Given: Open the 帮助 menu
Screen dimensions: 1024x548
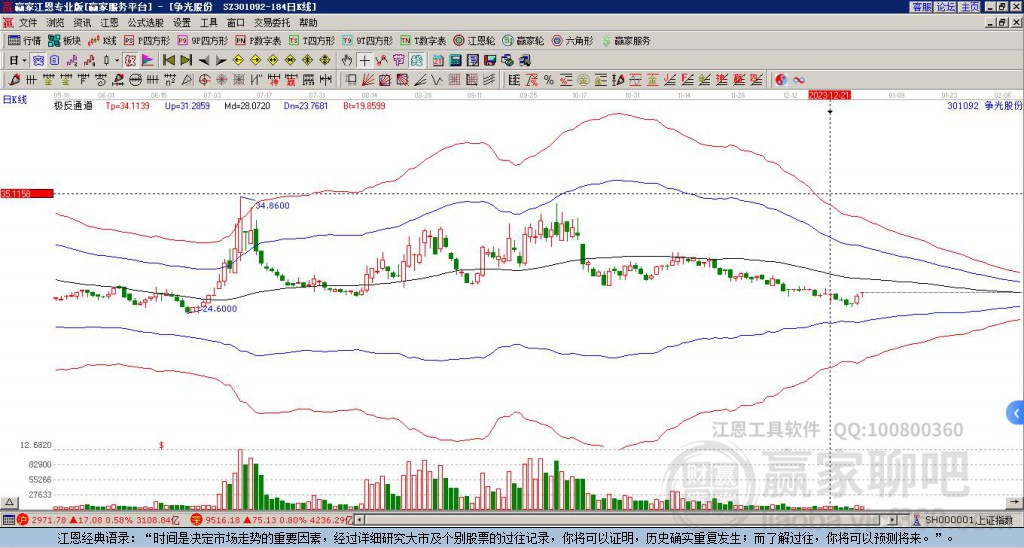Looking at the screenshot, I should coord(308,23).
